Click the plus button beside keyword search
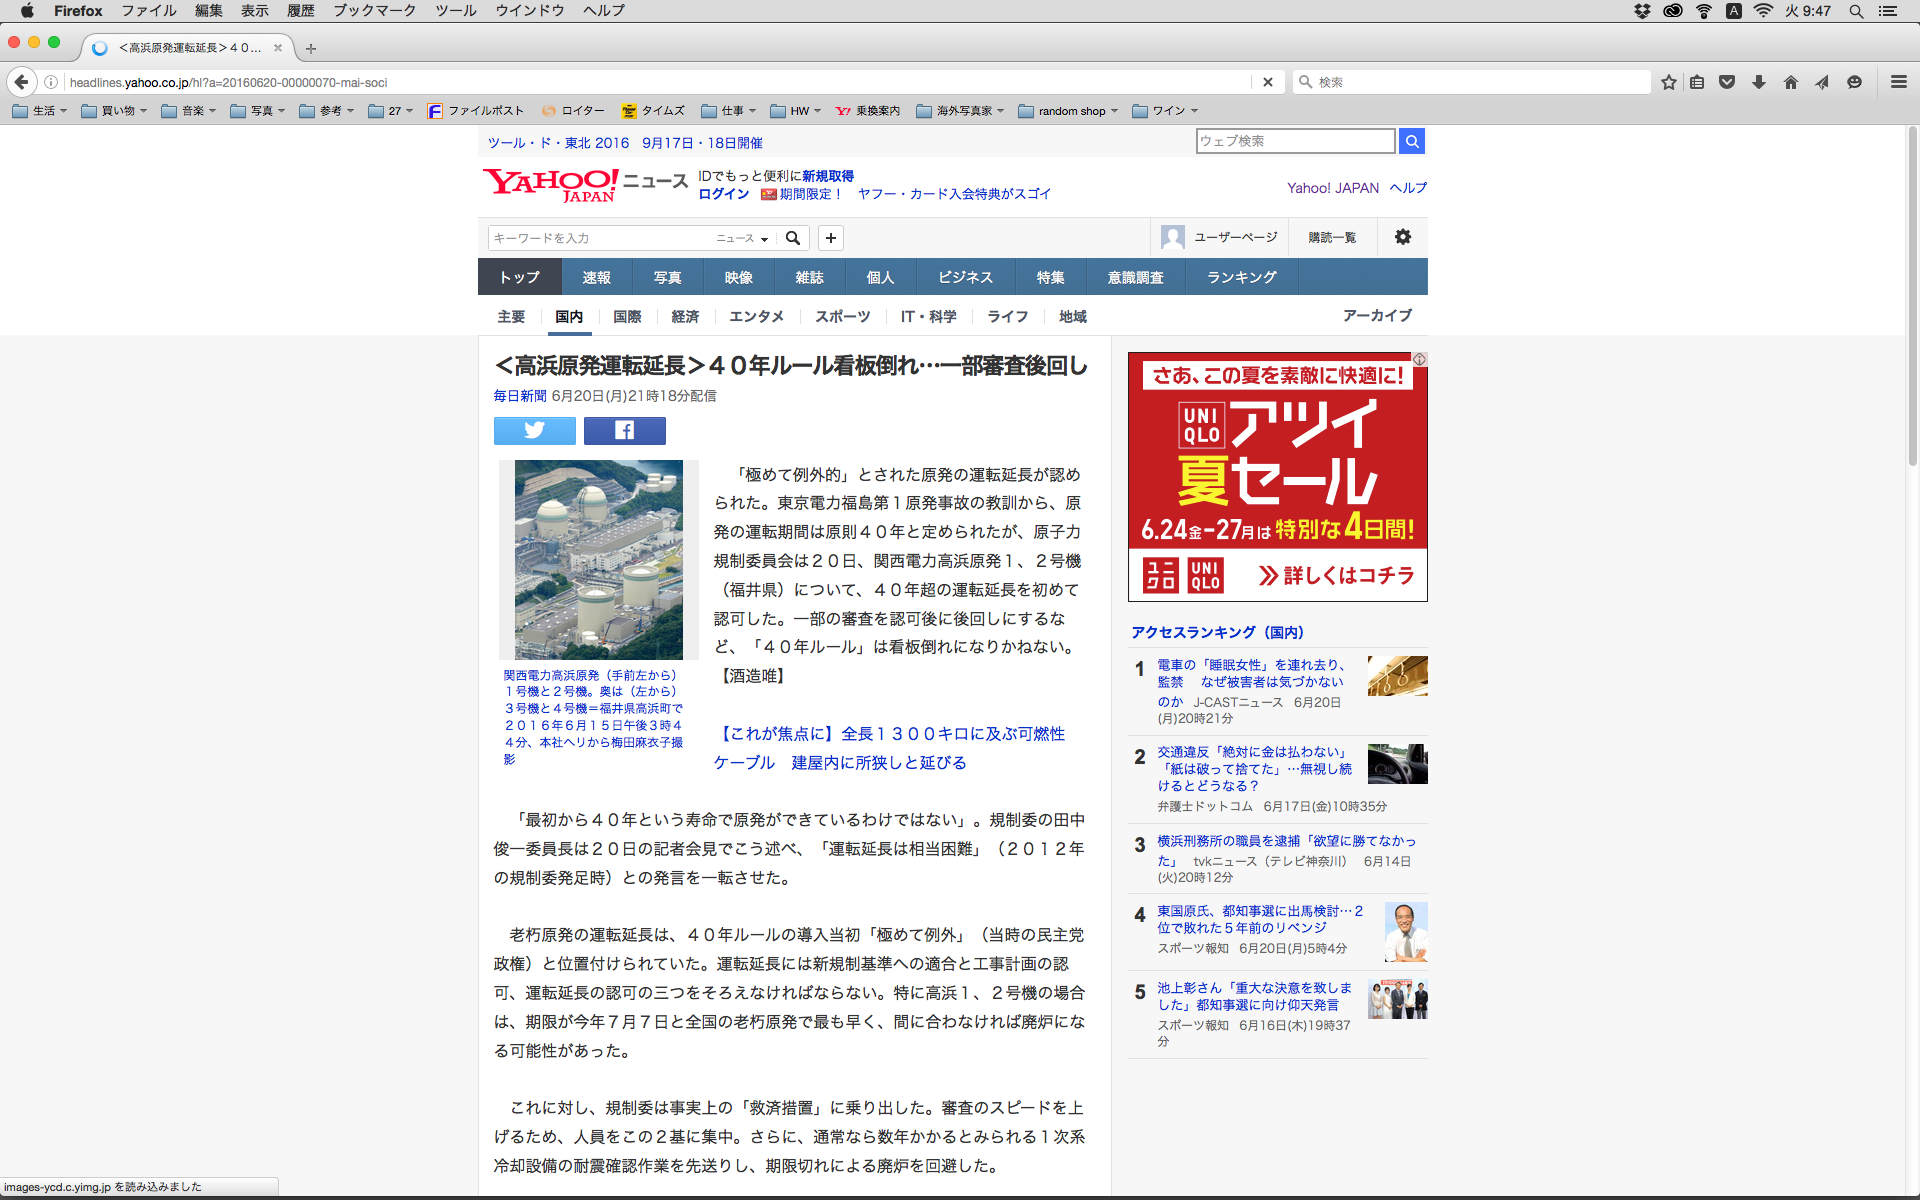Viewport: 1920px width, 1200px height. tap(830, 238)
